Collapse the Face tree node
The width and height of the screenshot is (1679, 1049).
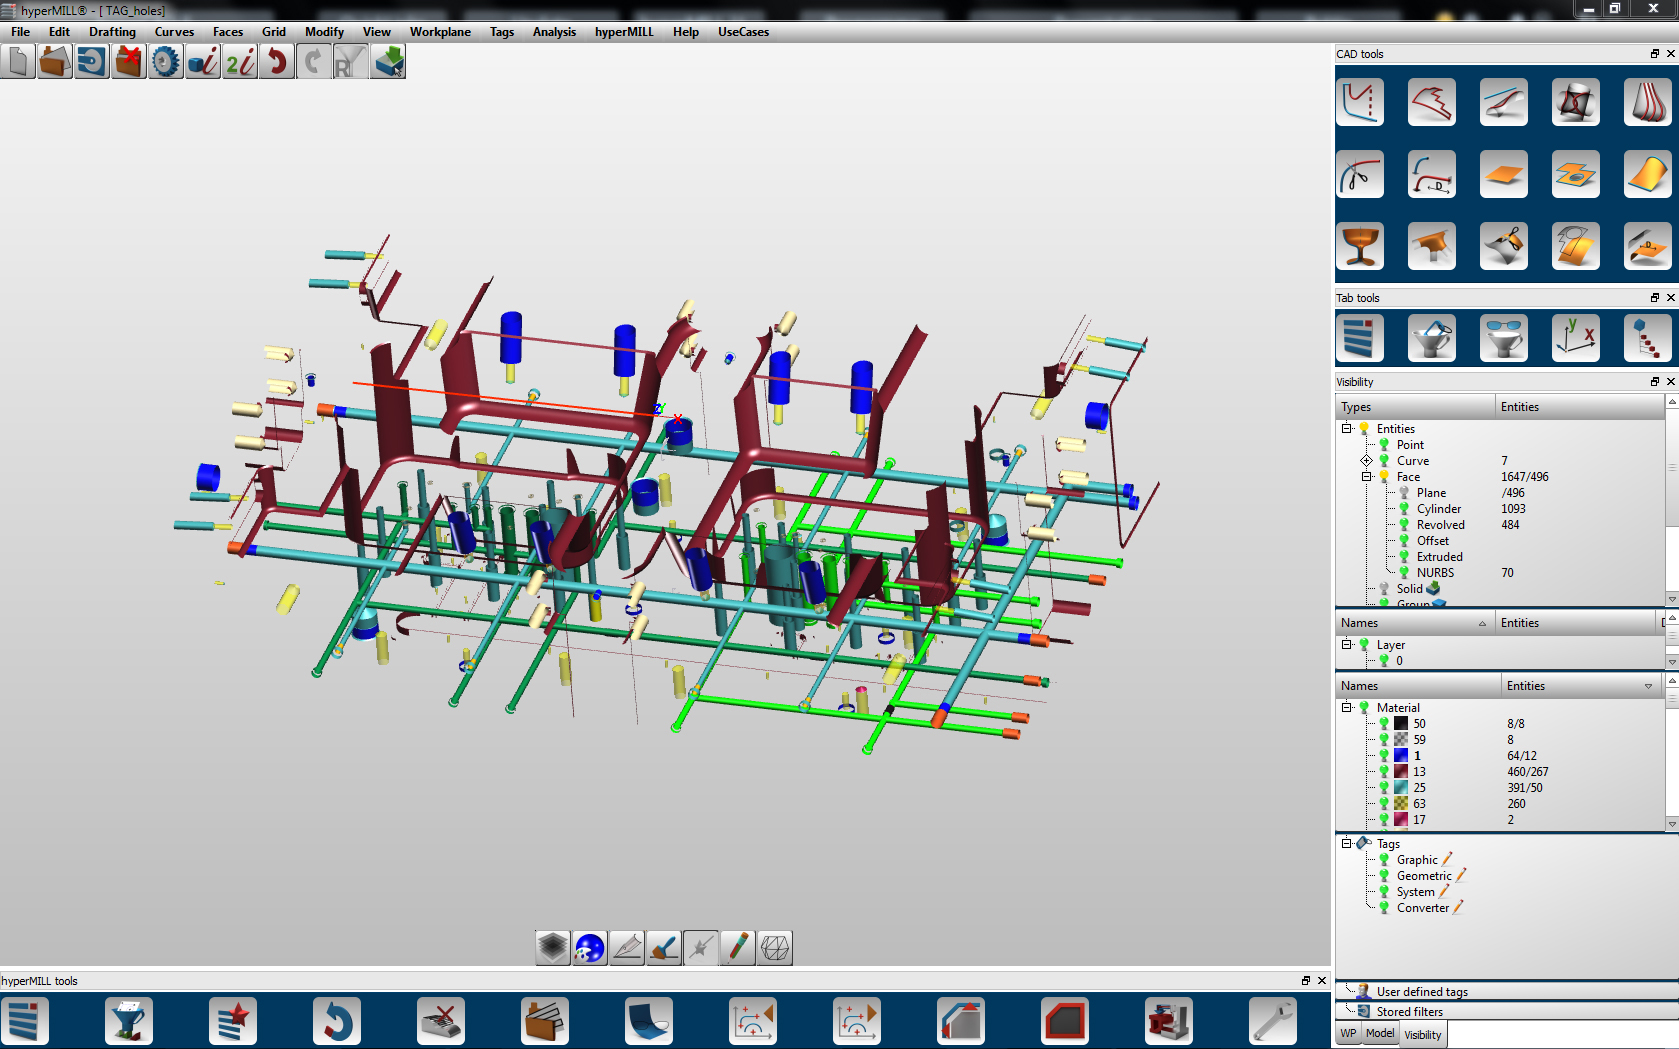coord(1366,477)
